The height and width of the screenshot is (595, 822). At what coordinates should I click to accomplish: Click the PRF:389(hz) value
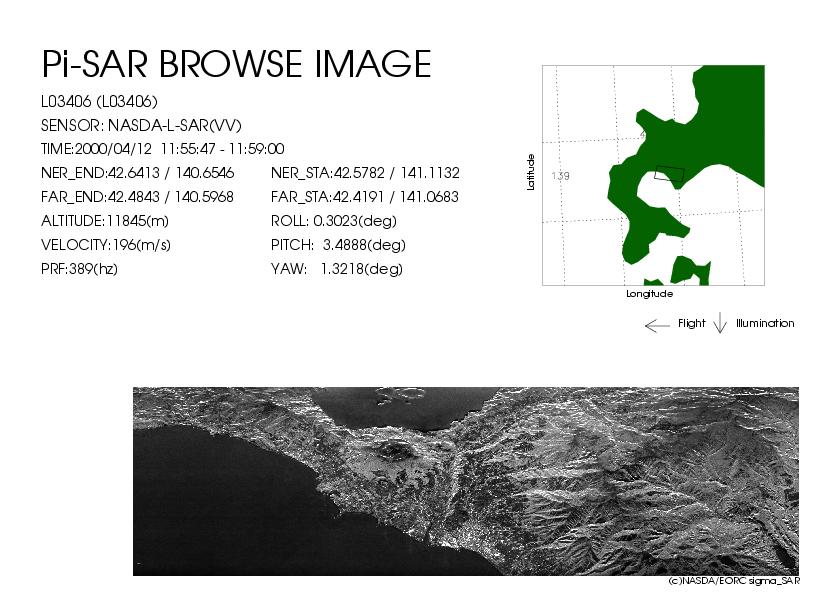(x=79, y=269)
